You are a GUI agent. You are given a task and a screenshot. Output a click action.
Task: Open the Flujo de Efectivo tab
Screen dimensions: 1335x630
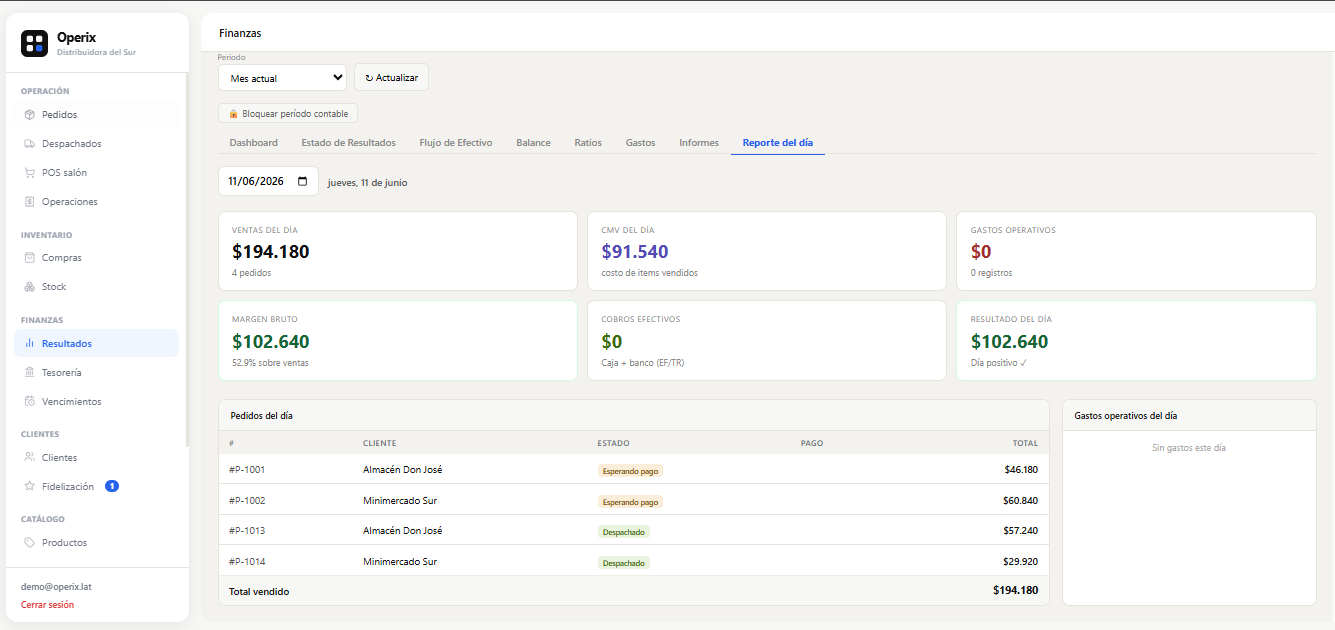456,143
